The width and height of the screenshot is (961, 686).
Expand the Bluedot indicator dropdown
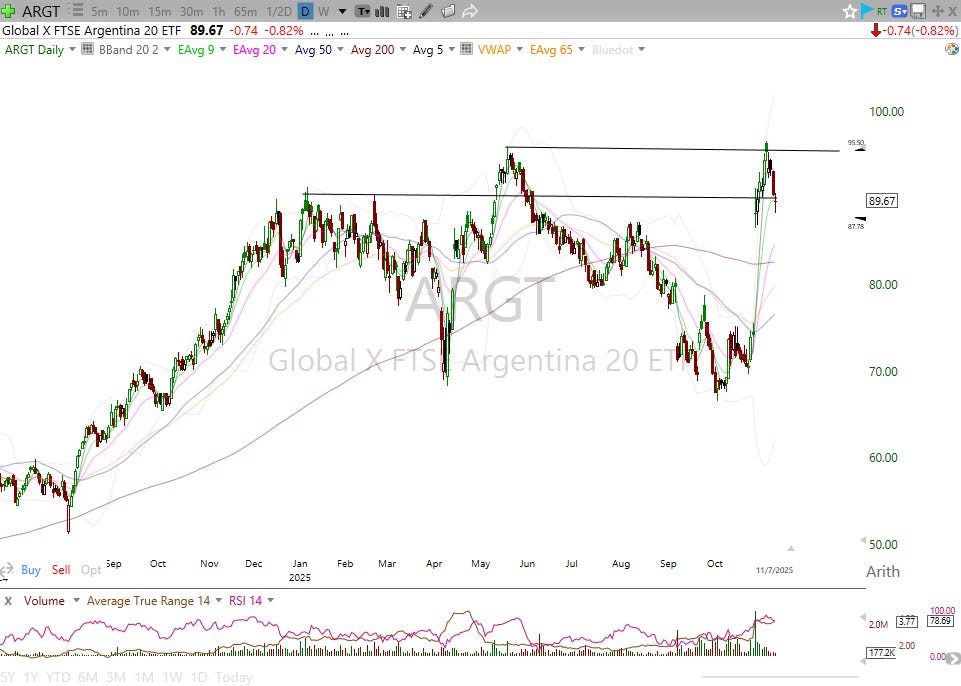coord(642,49)
